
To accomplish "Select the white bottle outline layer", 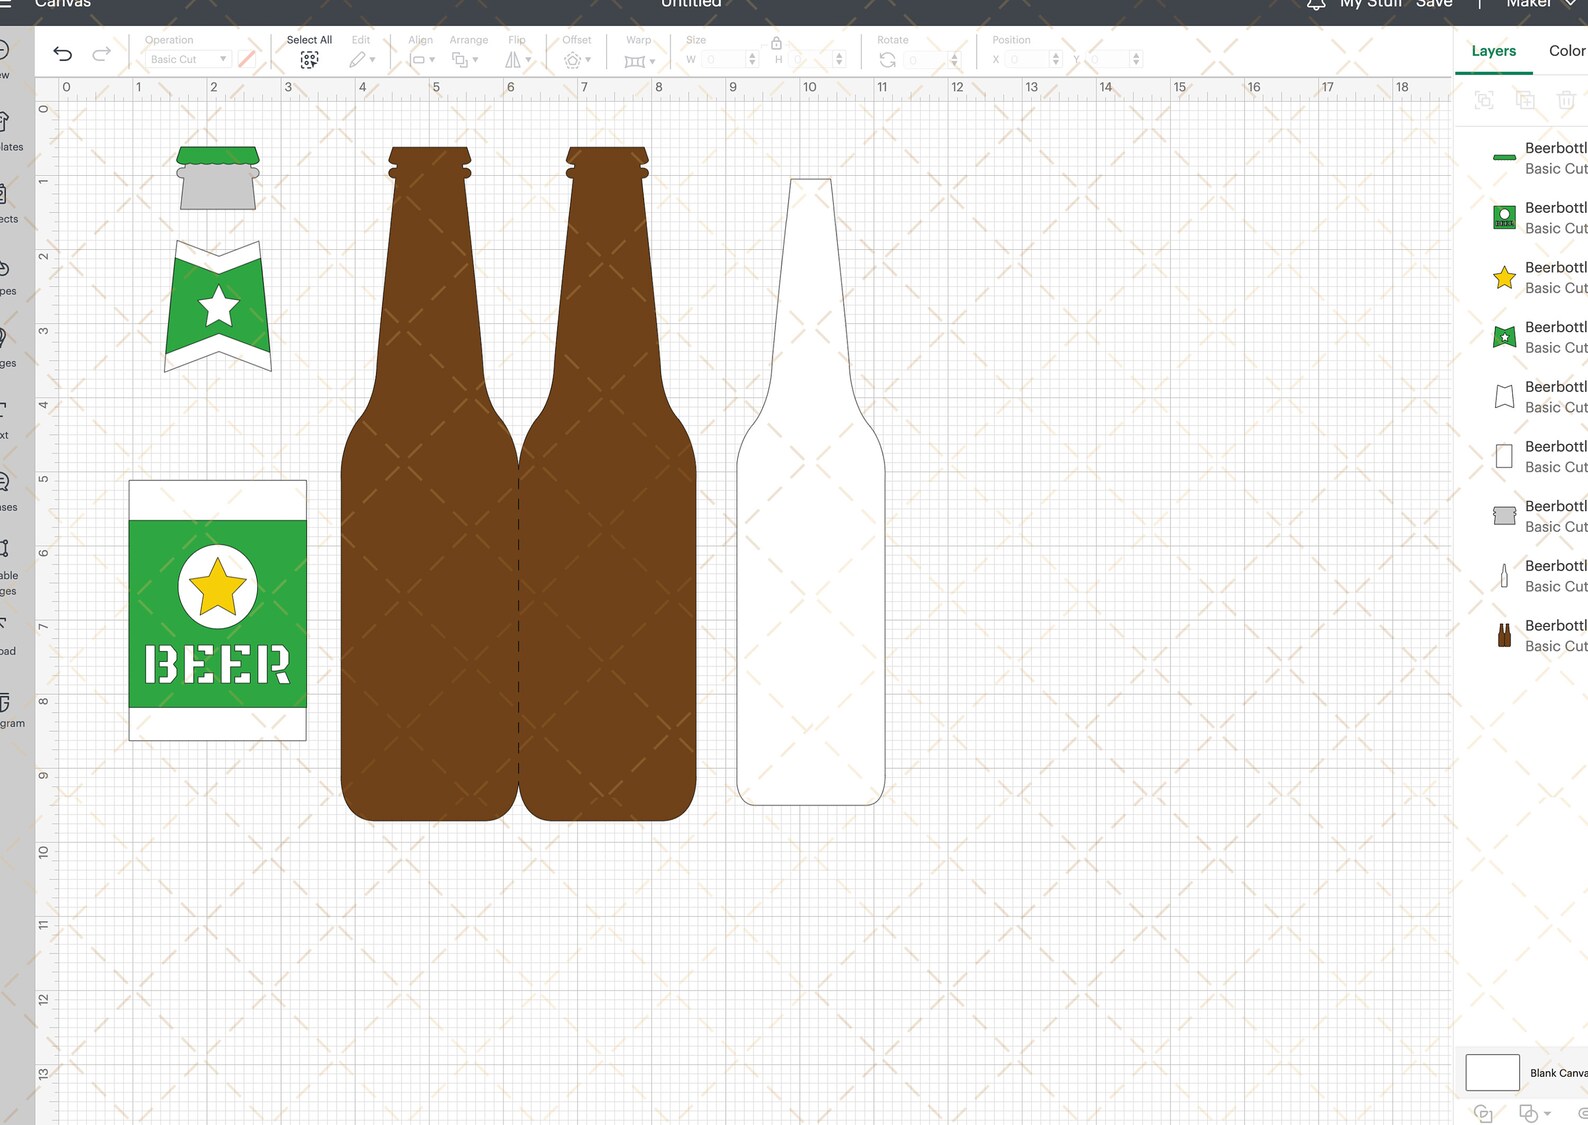I will [1522, 576].
